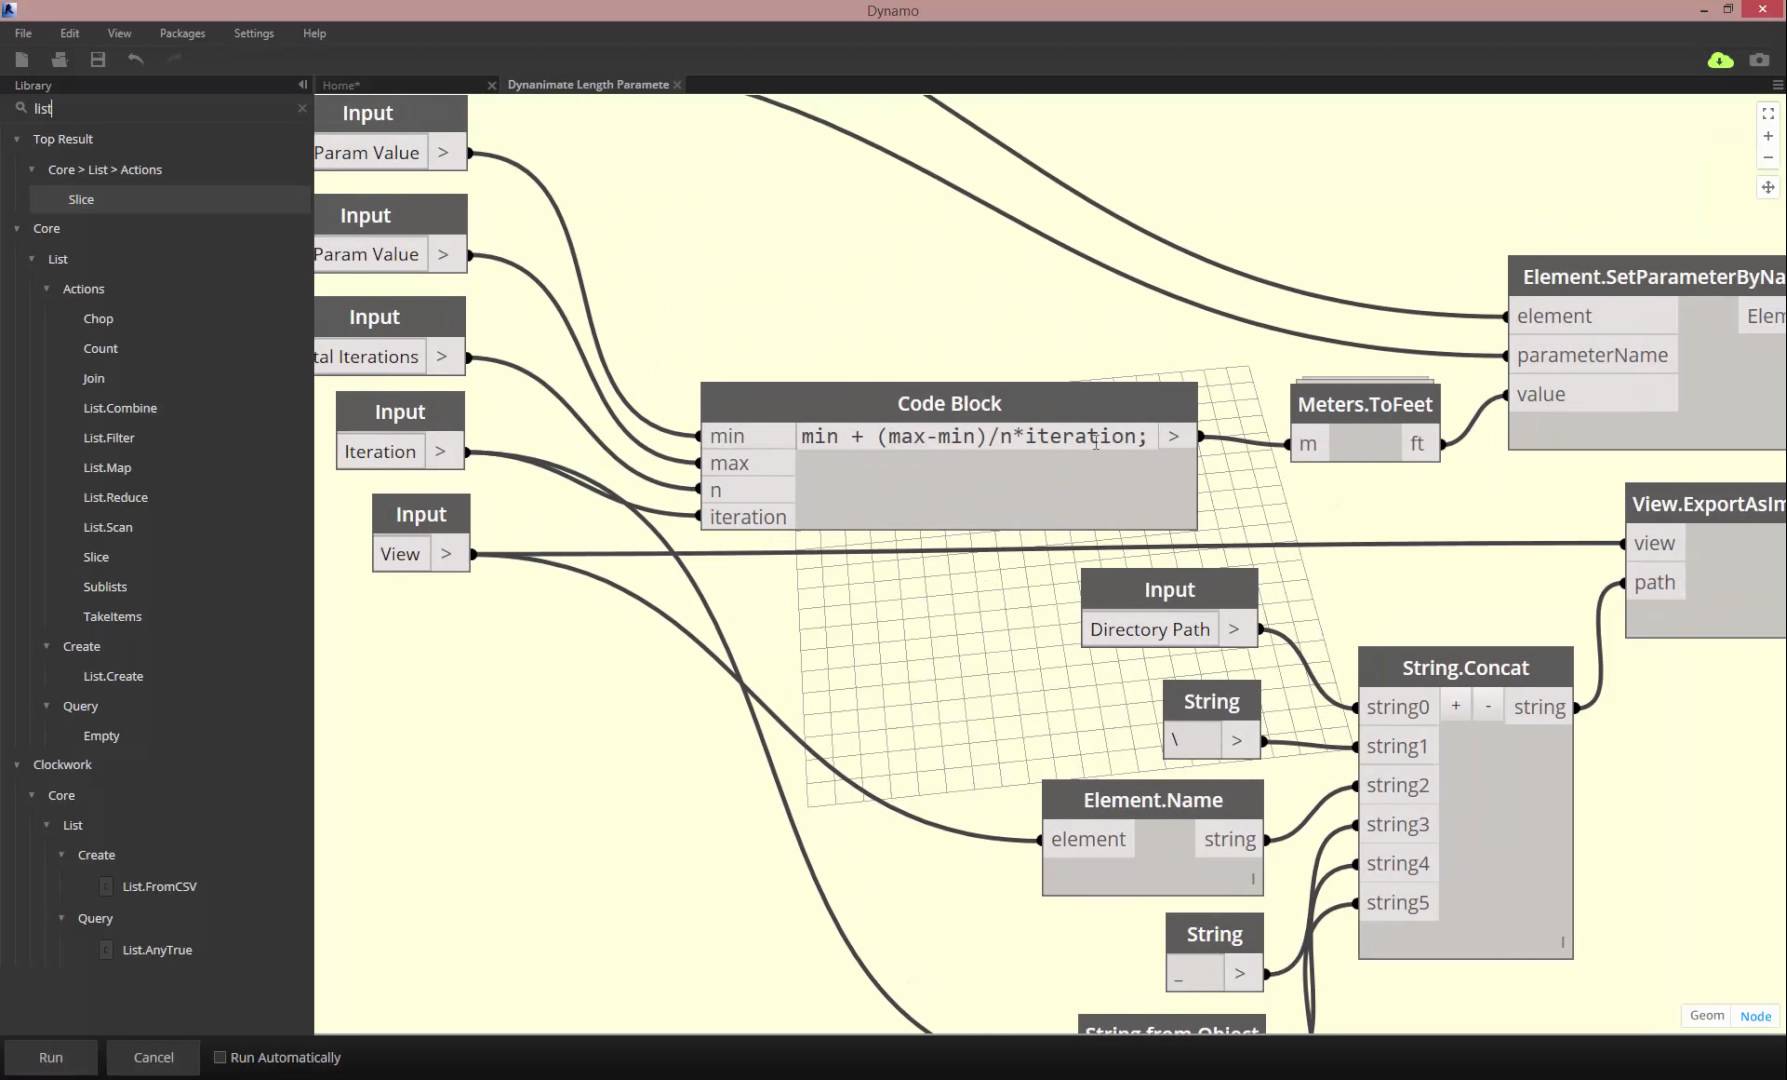Export workspace as image via camera icon
Screen dimensions: 1787x1080
click(x=1759, y=60)
